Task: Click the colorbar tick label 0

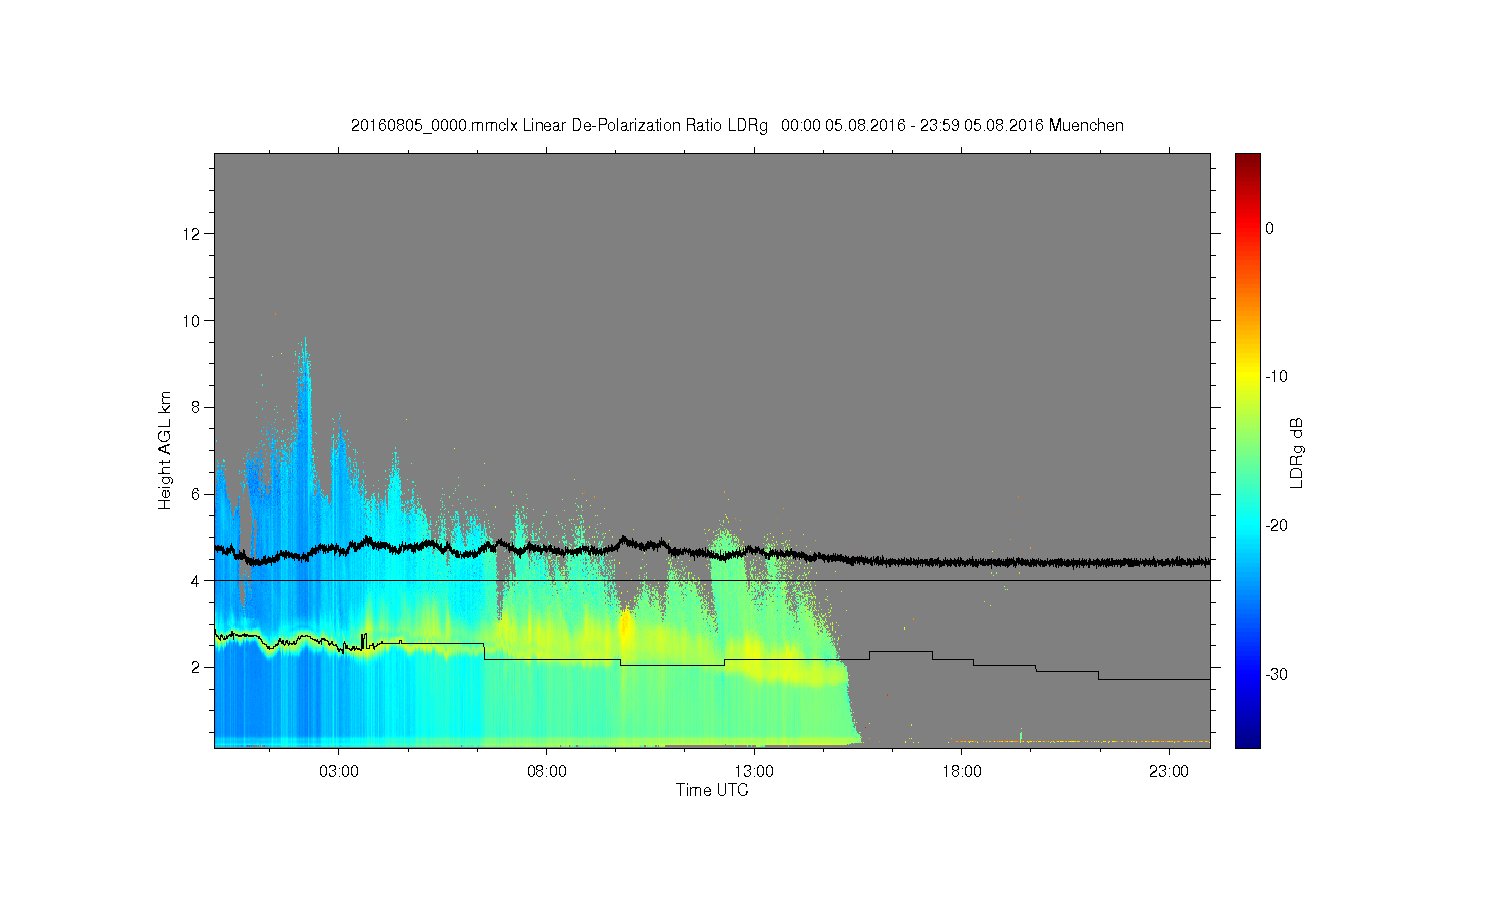Action: tap(1270, 229)
